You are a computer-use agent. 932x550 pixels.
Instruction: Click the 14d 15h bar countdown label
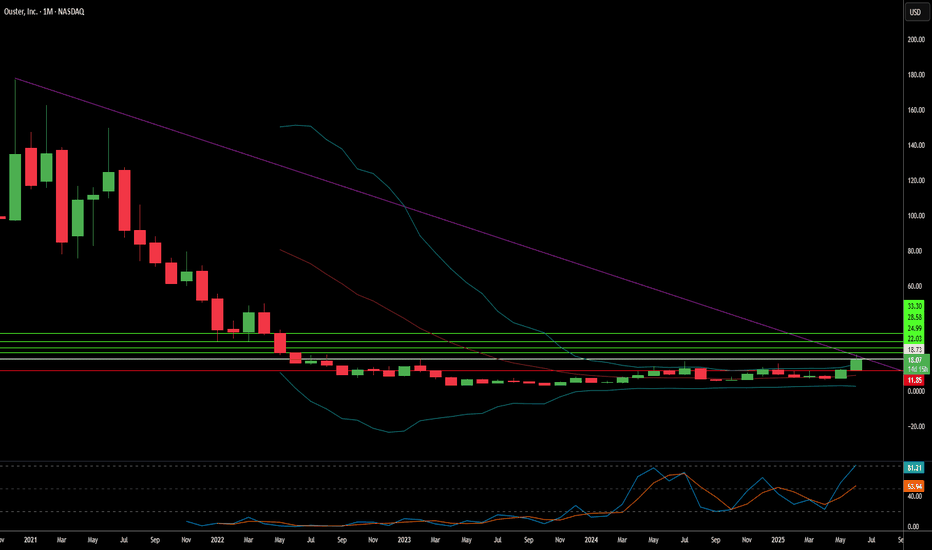click(917, 369)
